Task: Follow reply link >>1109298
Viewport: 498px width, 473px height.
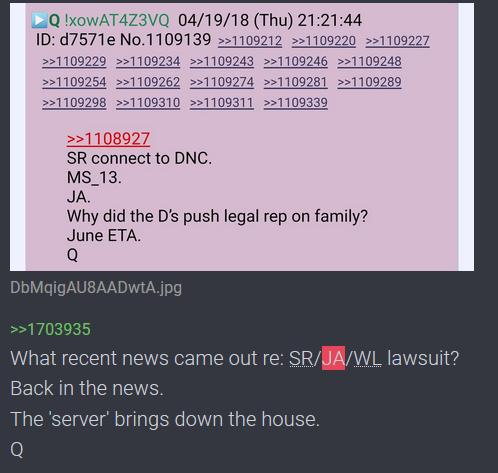Action: click(74, 103)
